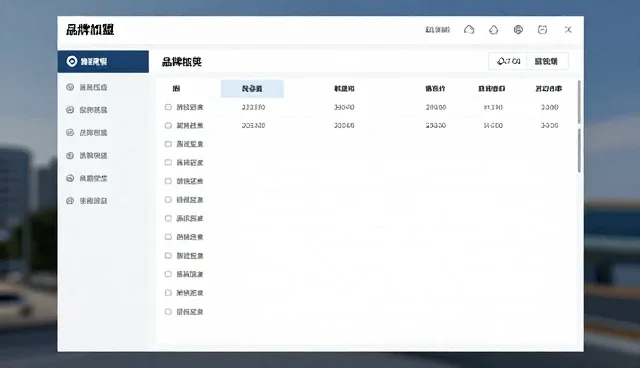
Task: Select the highlighted dark-blue sidebar item
Action: pyautogui.click(x=103, y=62)
